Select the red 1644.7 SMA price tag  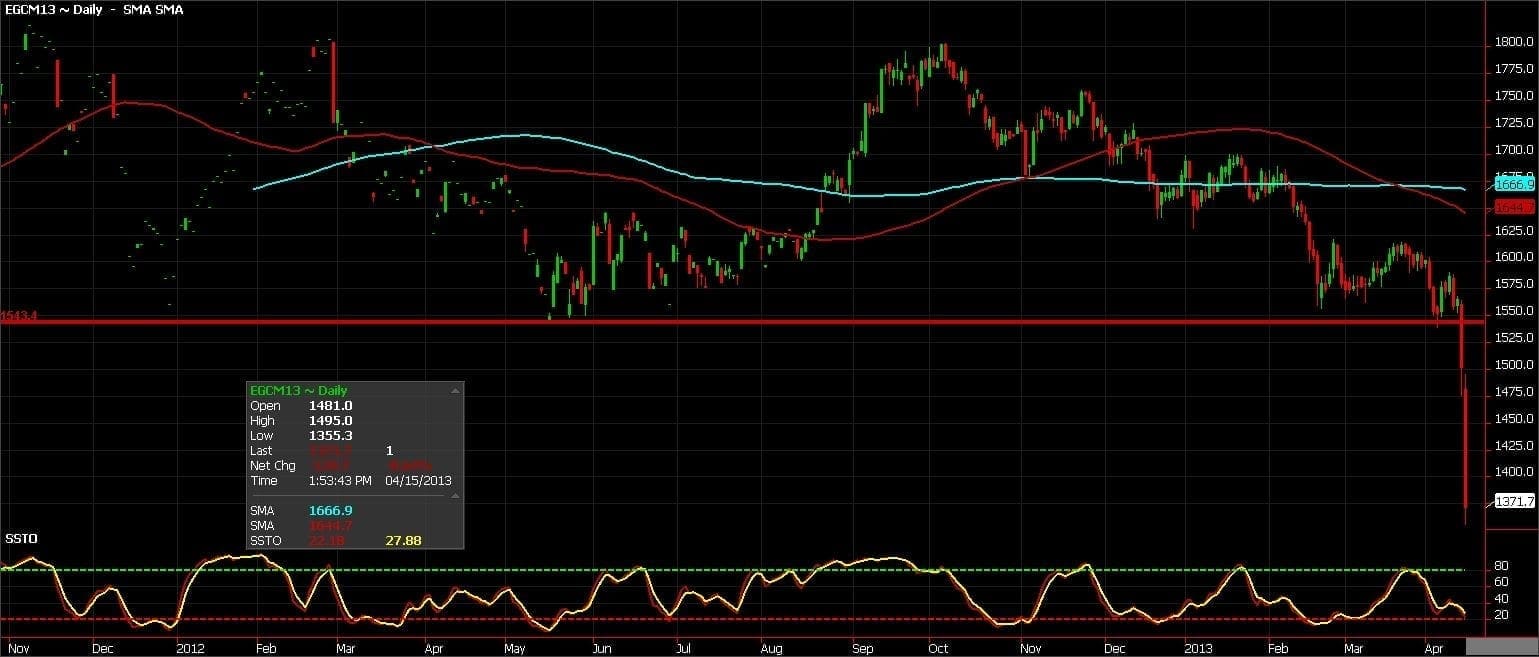(1514, 207)
